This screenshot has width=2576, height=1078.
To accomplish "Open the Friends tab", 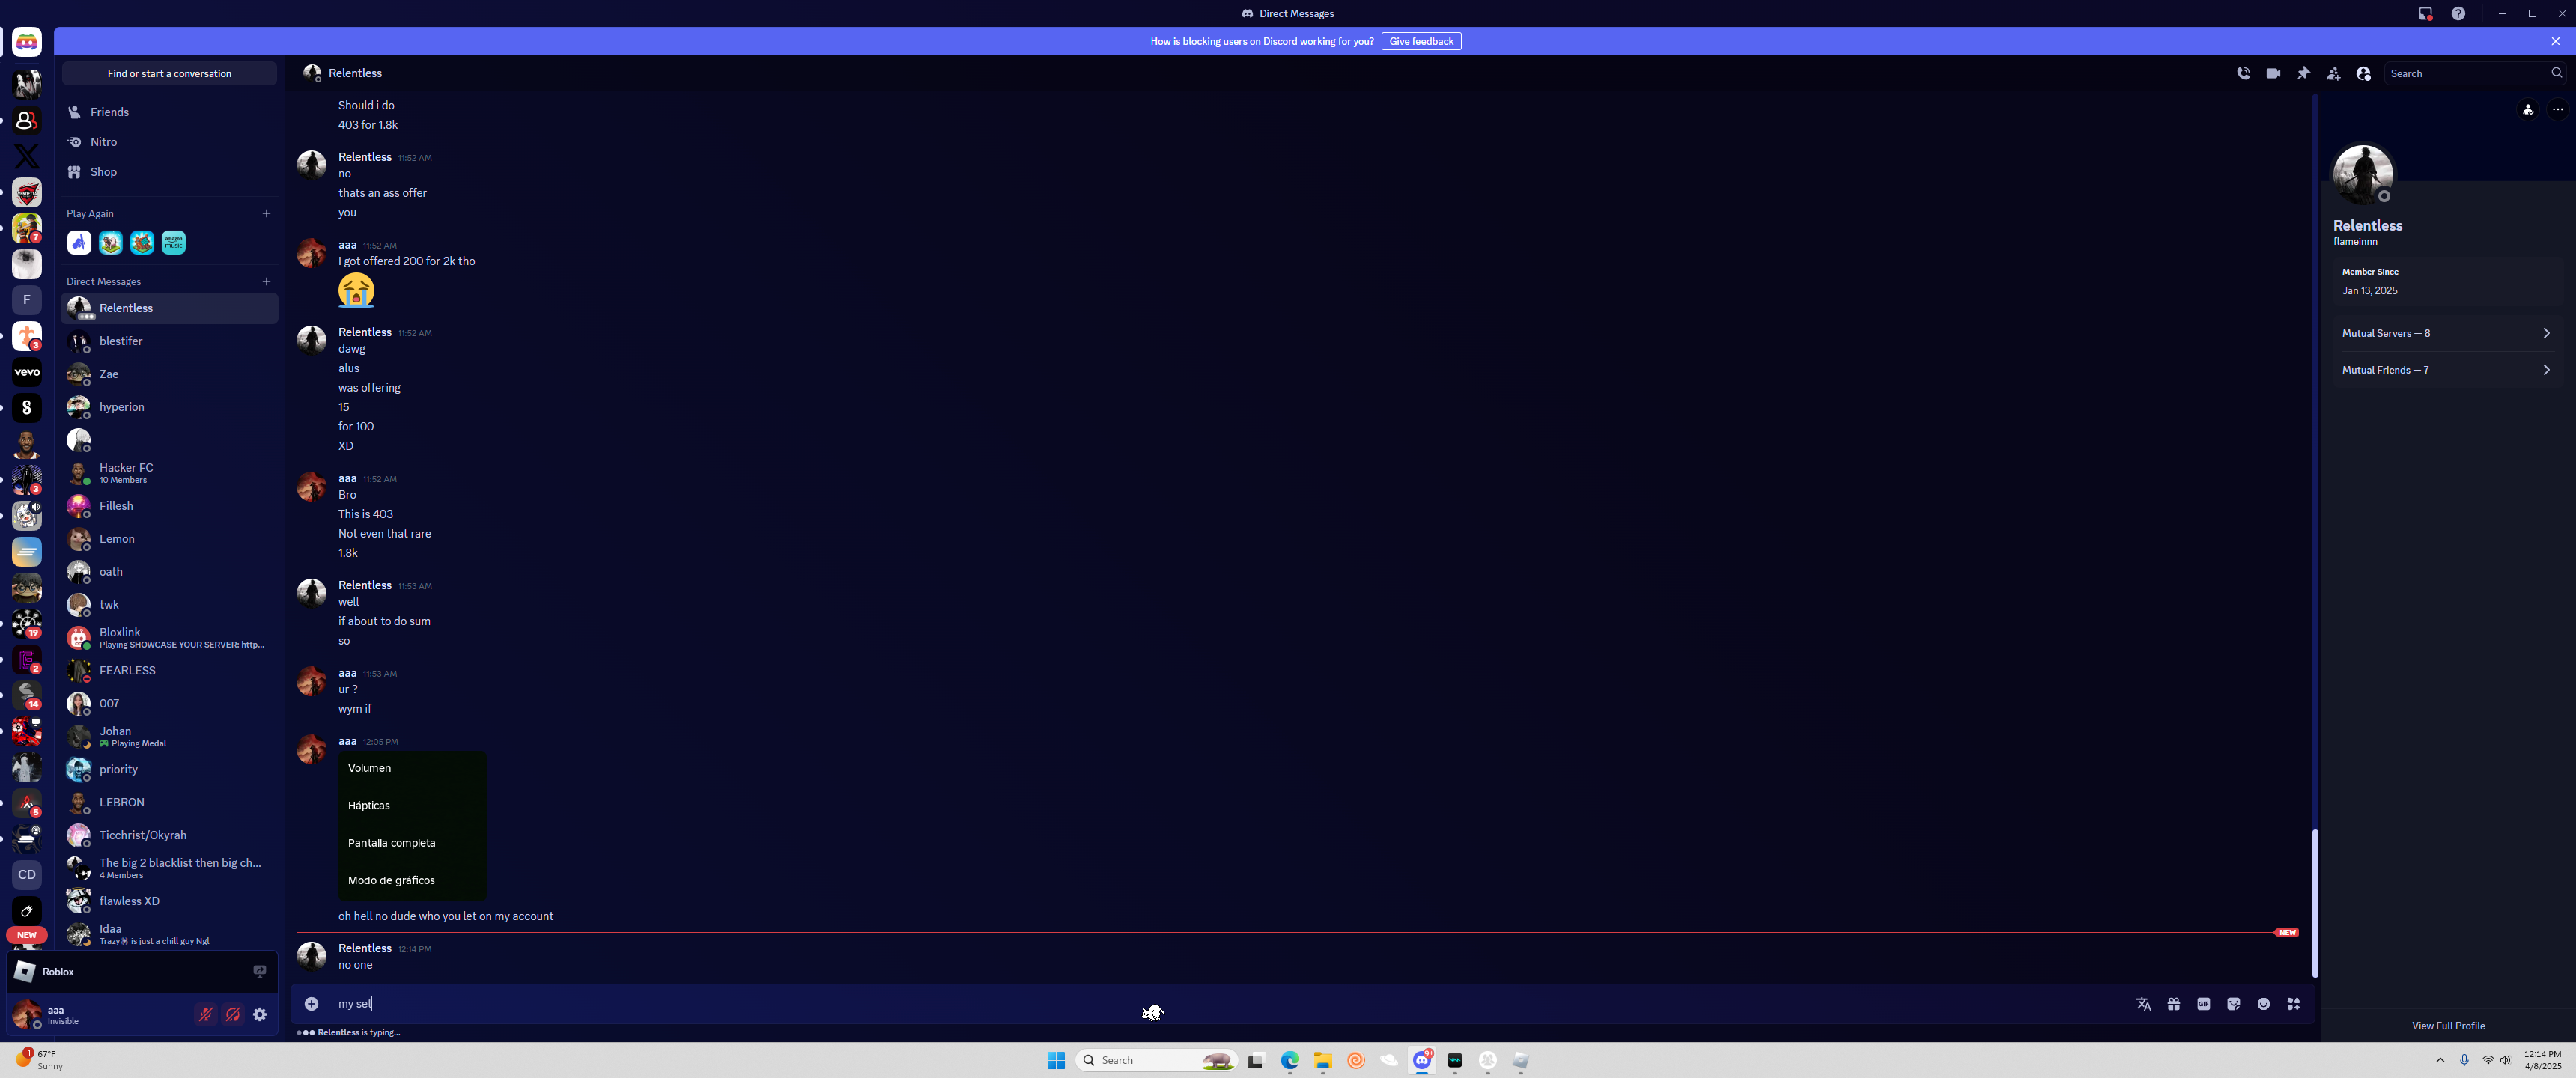I will click(x=109, y=112).
